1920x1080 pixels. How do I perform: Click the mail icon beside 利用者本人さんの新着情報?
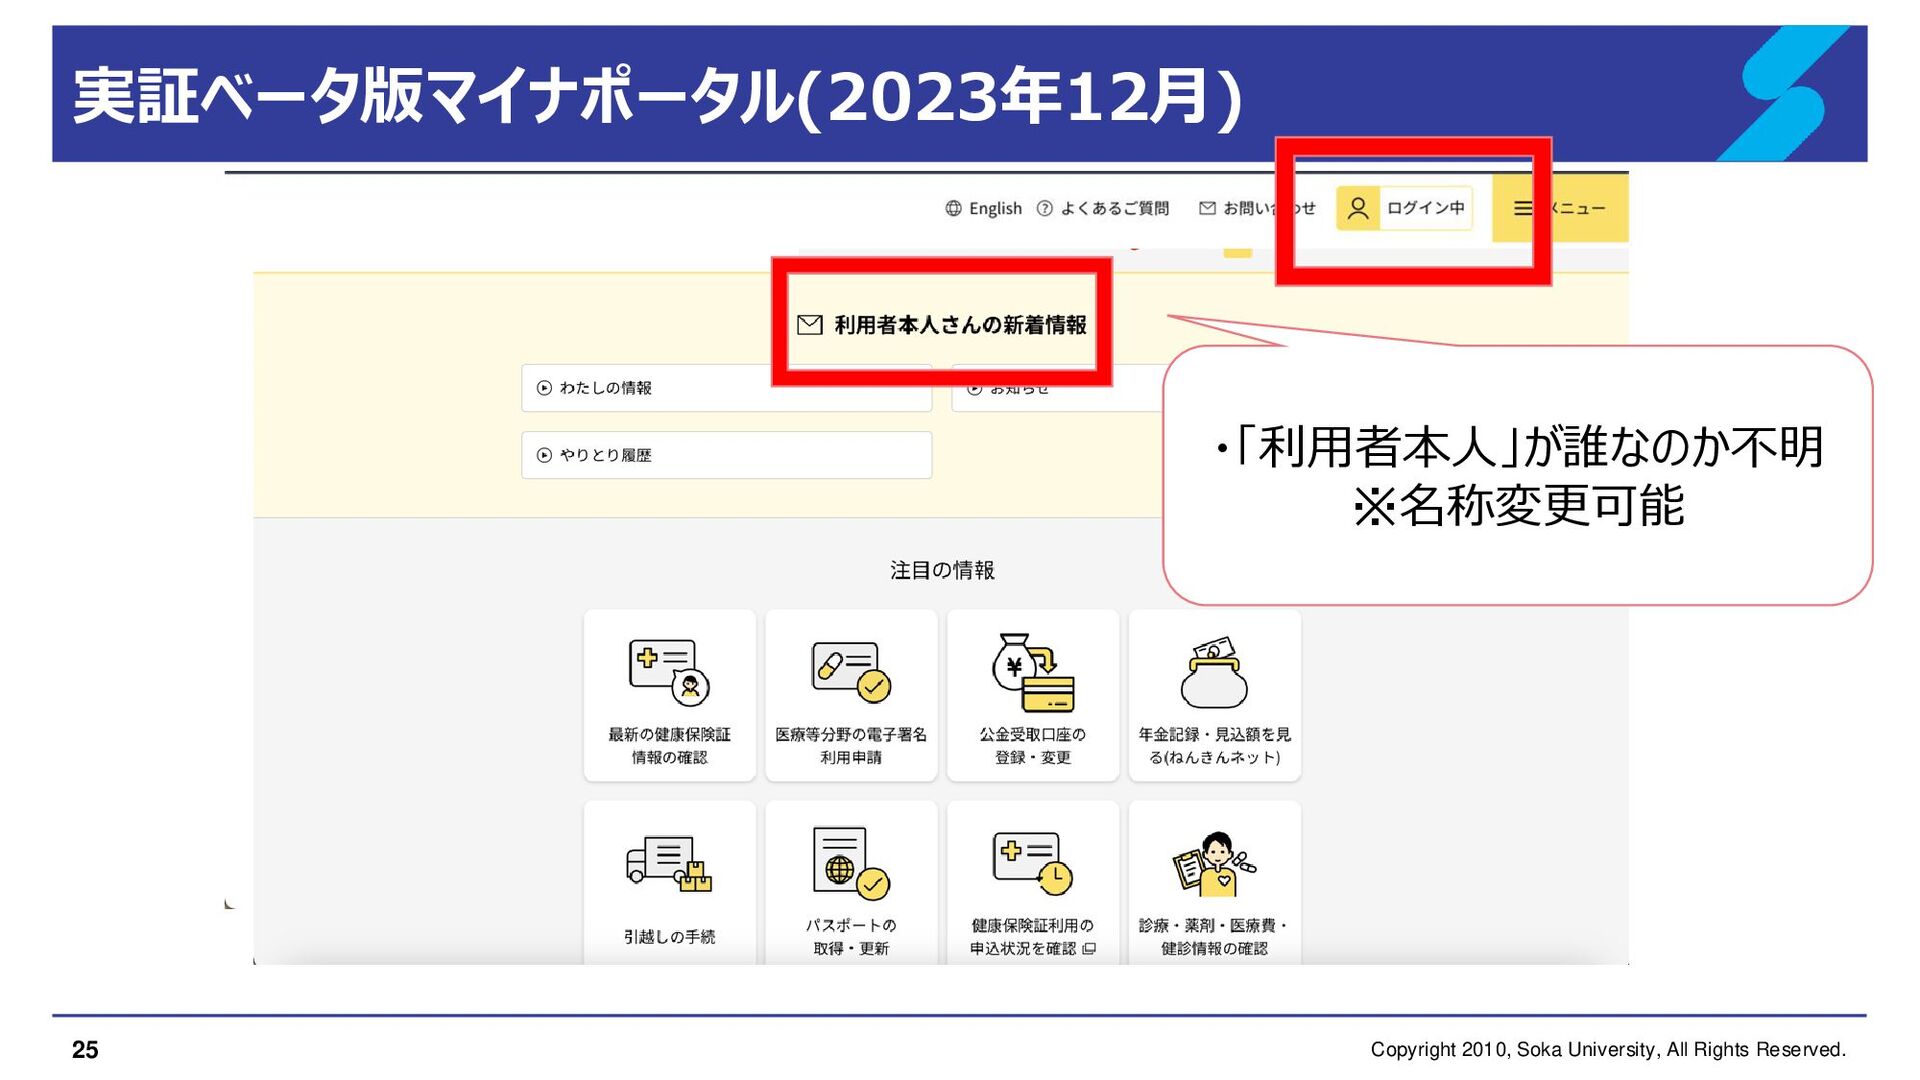(x=810, y=325)
